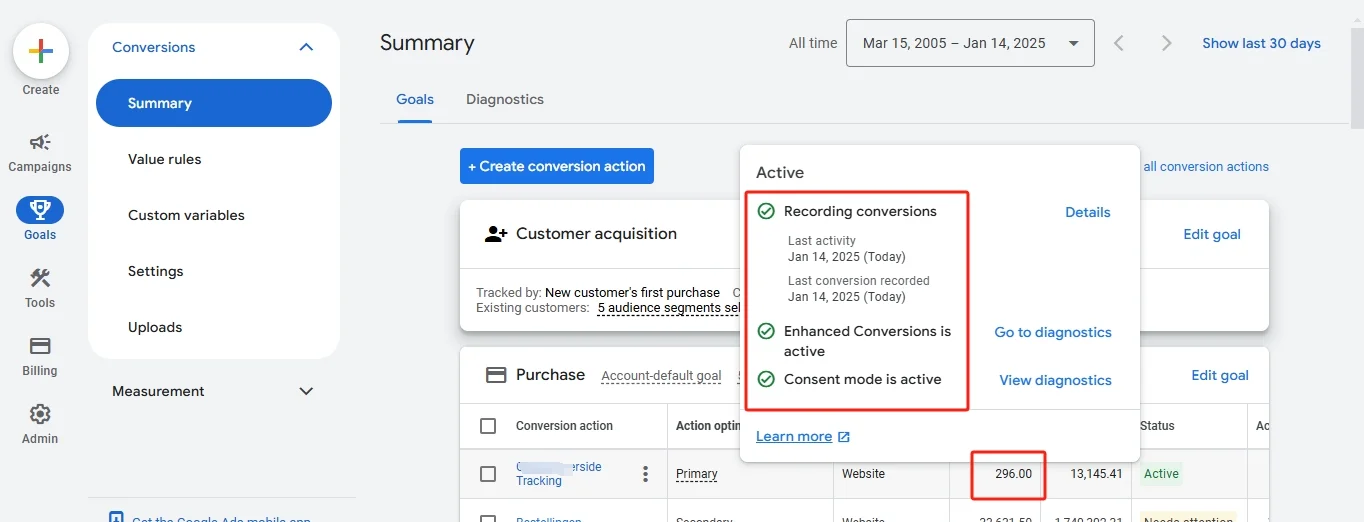Screen dimensions: 1364x522
Task: Open Details for Recording conversions
Action: (x=1088, y=212)
